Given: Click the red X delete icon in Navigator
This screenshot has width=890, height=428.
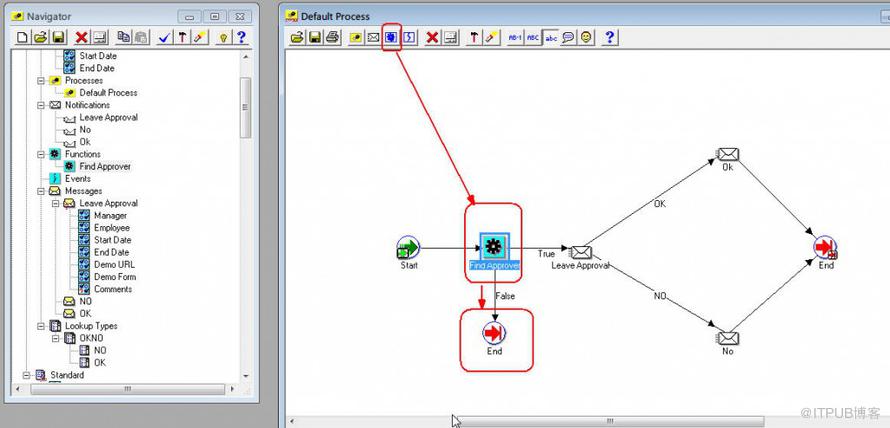Looking at the screenshot, I should [x=82, y=37].
